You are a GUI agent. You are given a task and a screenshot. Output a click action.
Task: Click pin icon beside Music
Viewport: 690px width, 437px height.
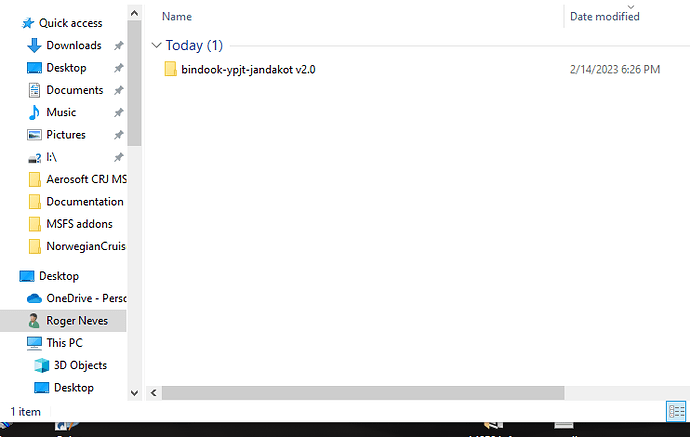(x=118, y=113)
